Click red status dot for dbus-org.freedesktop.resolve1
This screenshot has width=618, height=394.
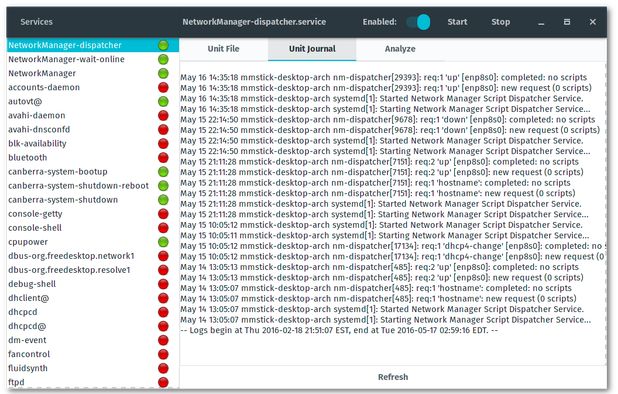(163, 270)
